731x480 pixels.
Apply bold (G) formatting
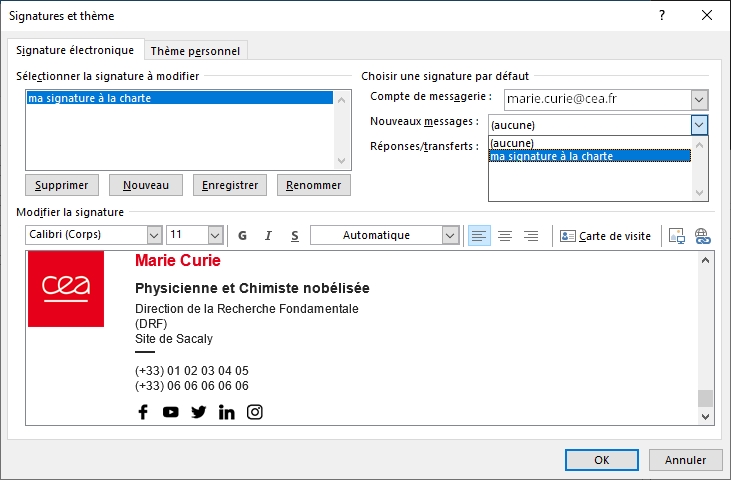tap(242, 236)
